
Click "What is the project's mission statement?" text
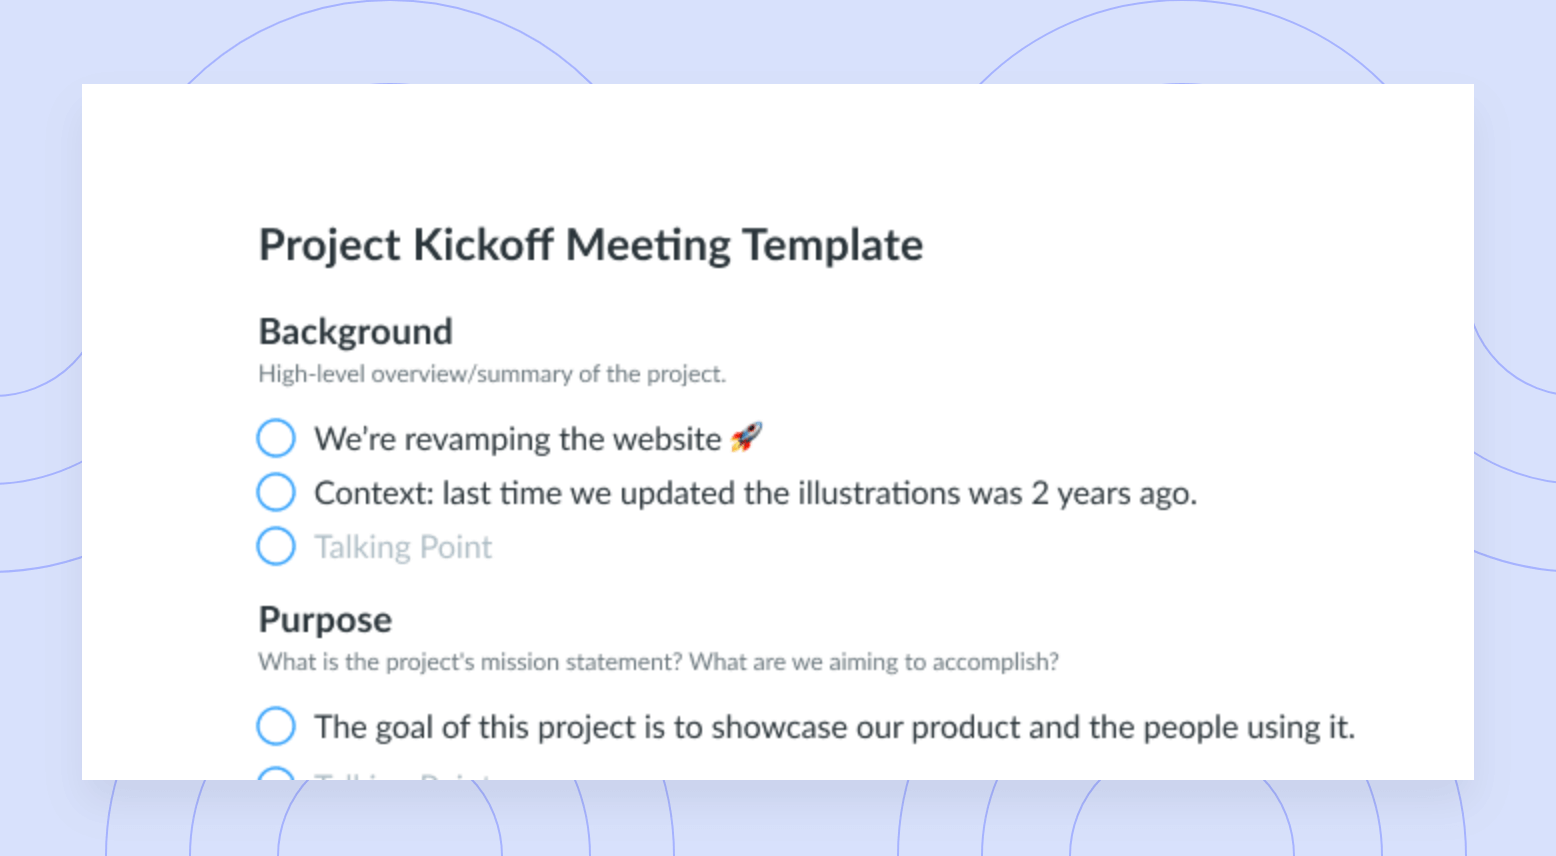tap(470, 662)
